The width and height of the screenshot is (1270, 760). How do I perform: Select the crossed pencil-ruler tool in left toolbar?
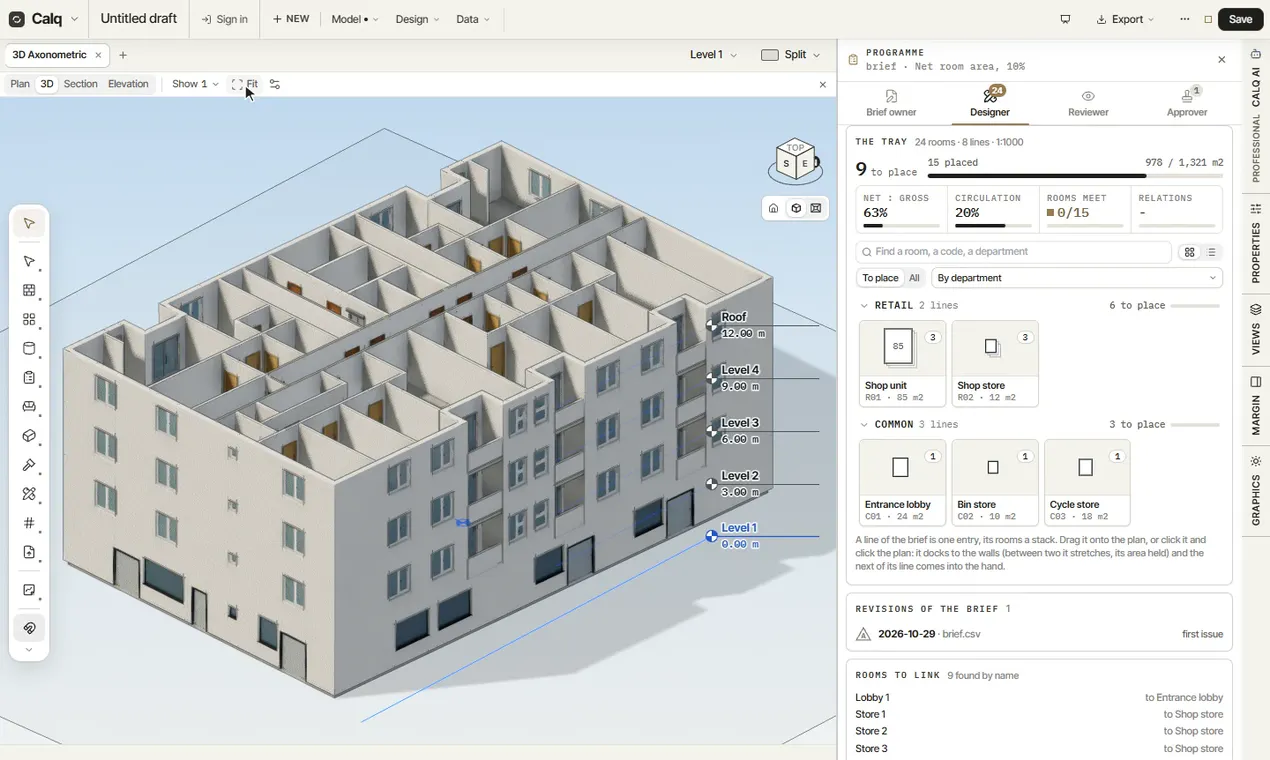point(29,494)
